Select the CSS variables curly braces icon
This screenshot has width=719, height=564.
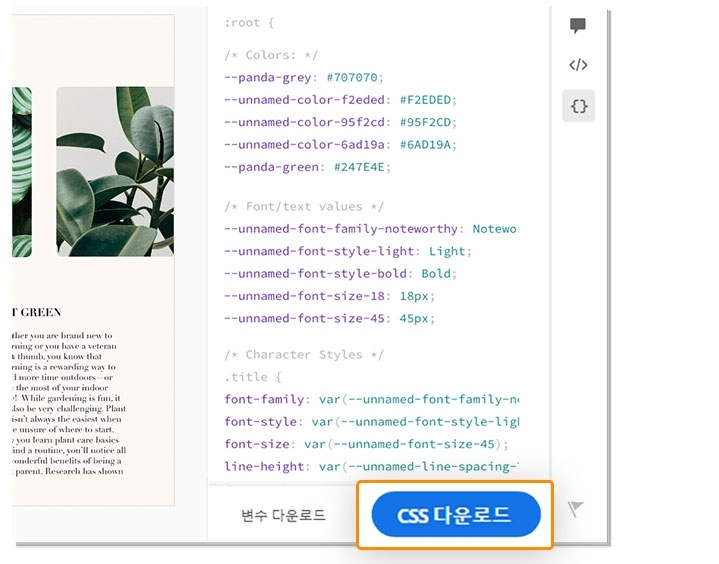[579, 106]
